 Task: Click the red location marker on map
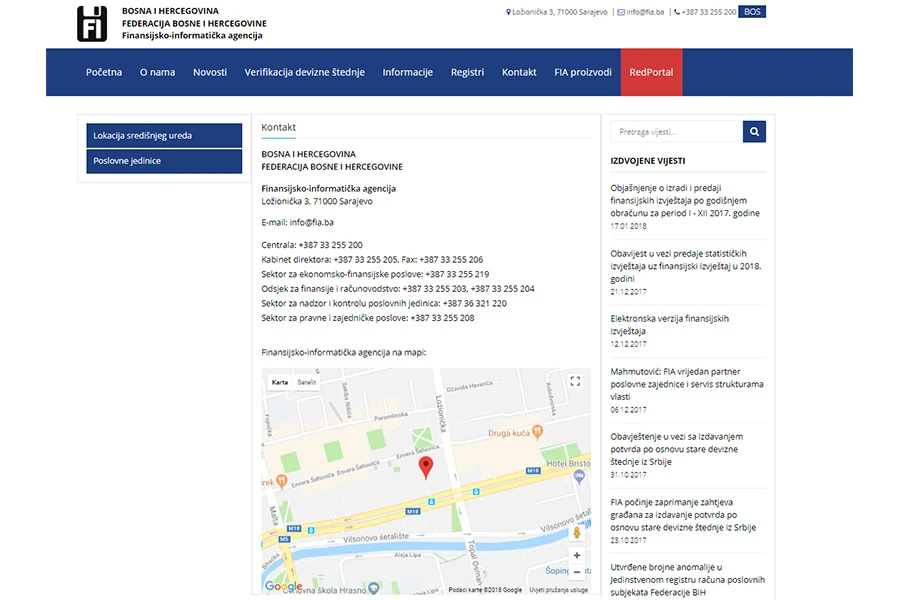[425, 467]
